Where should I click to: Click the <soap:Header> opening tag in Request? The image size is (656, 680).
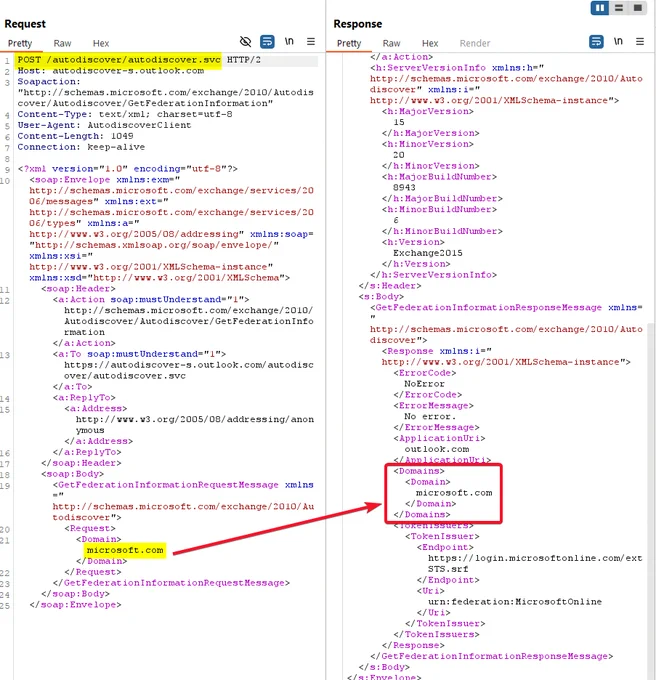[78, 288]
